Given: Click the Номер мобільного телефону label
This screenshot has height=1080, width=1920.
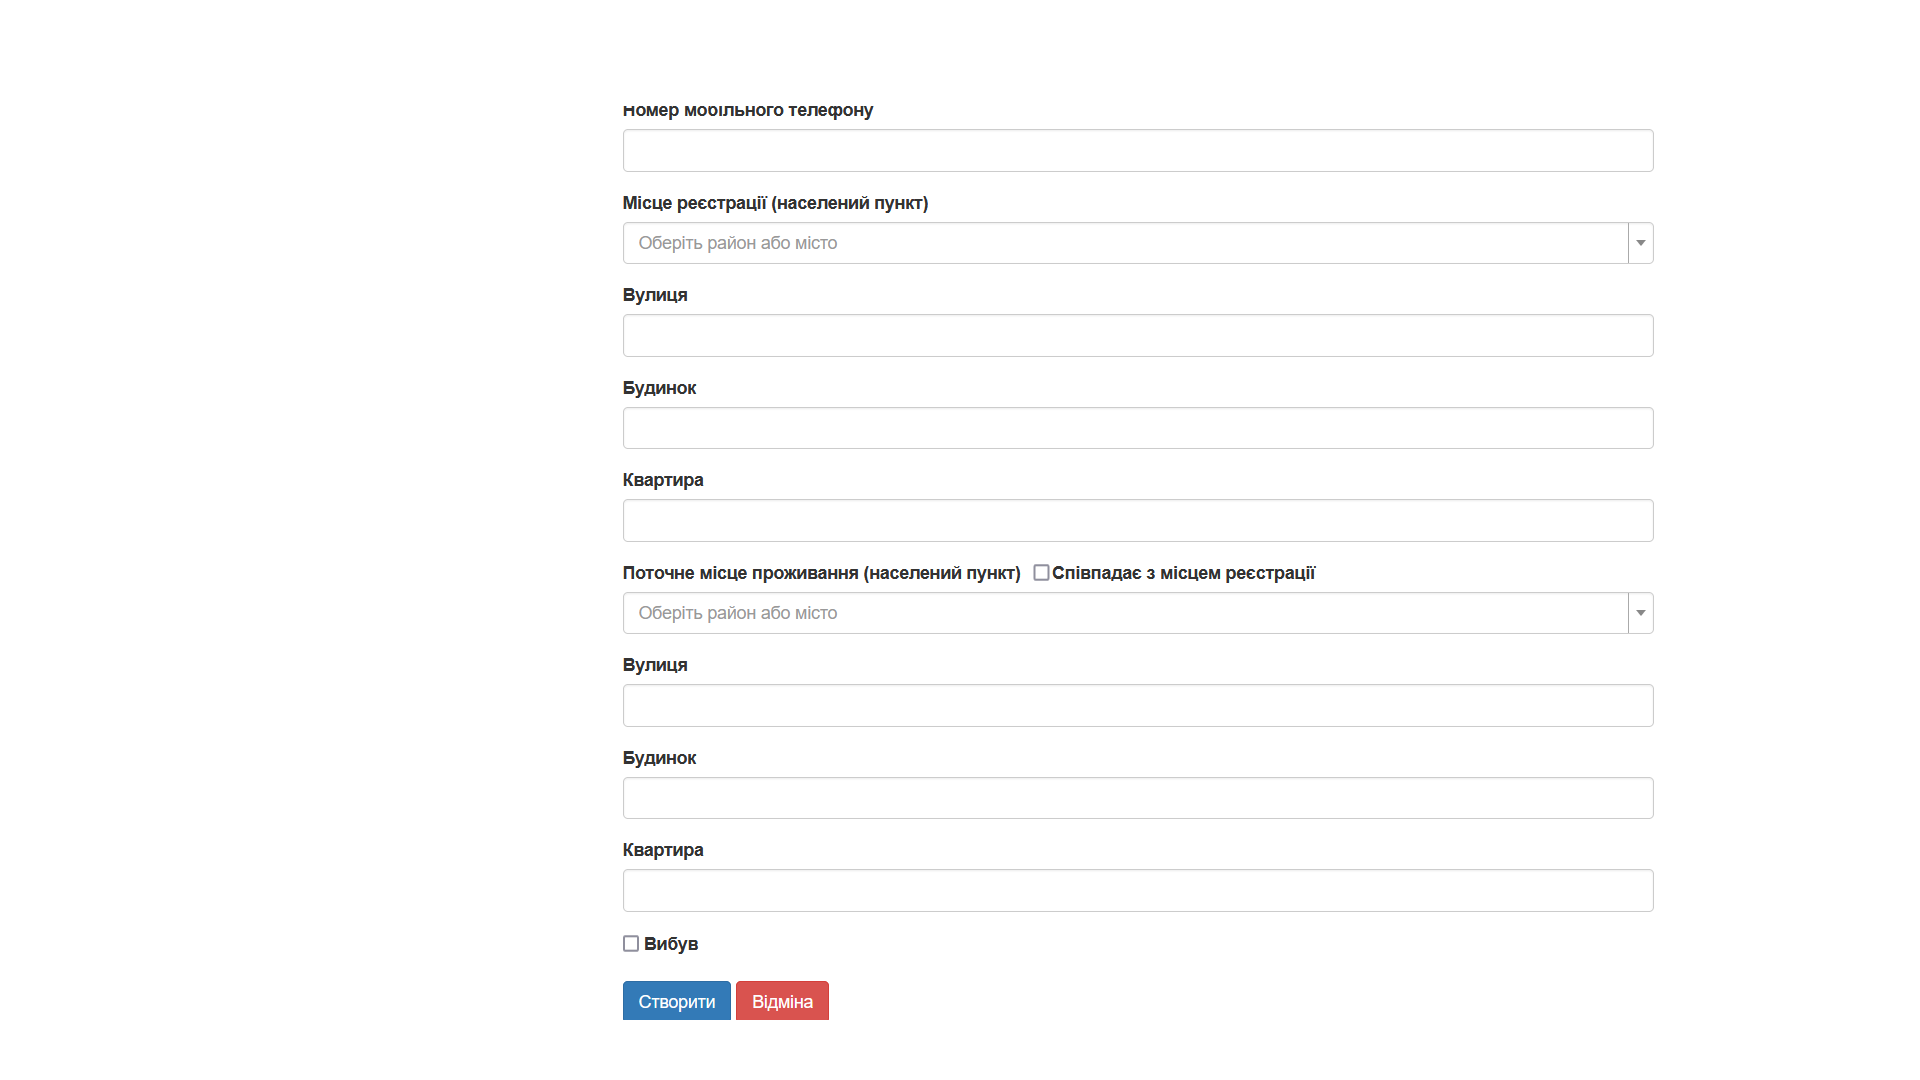Looking at the screenshot, I should tap(748, 110).
